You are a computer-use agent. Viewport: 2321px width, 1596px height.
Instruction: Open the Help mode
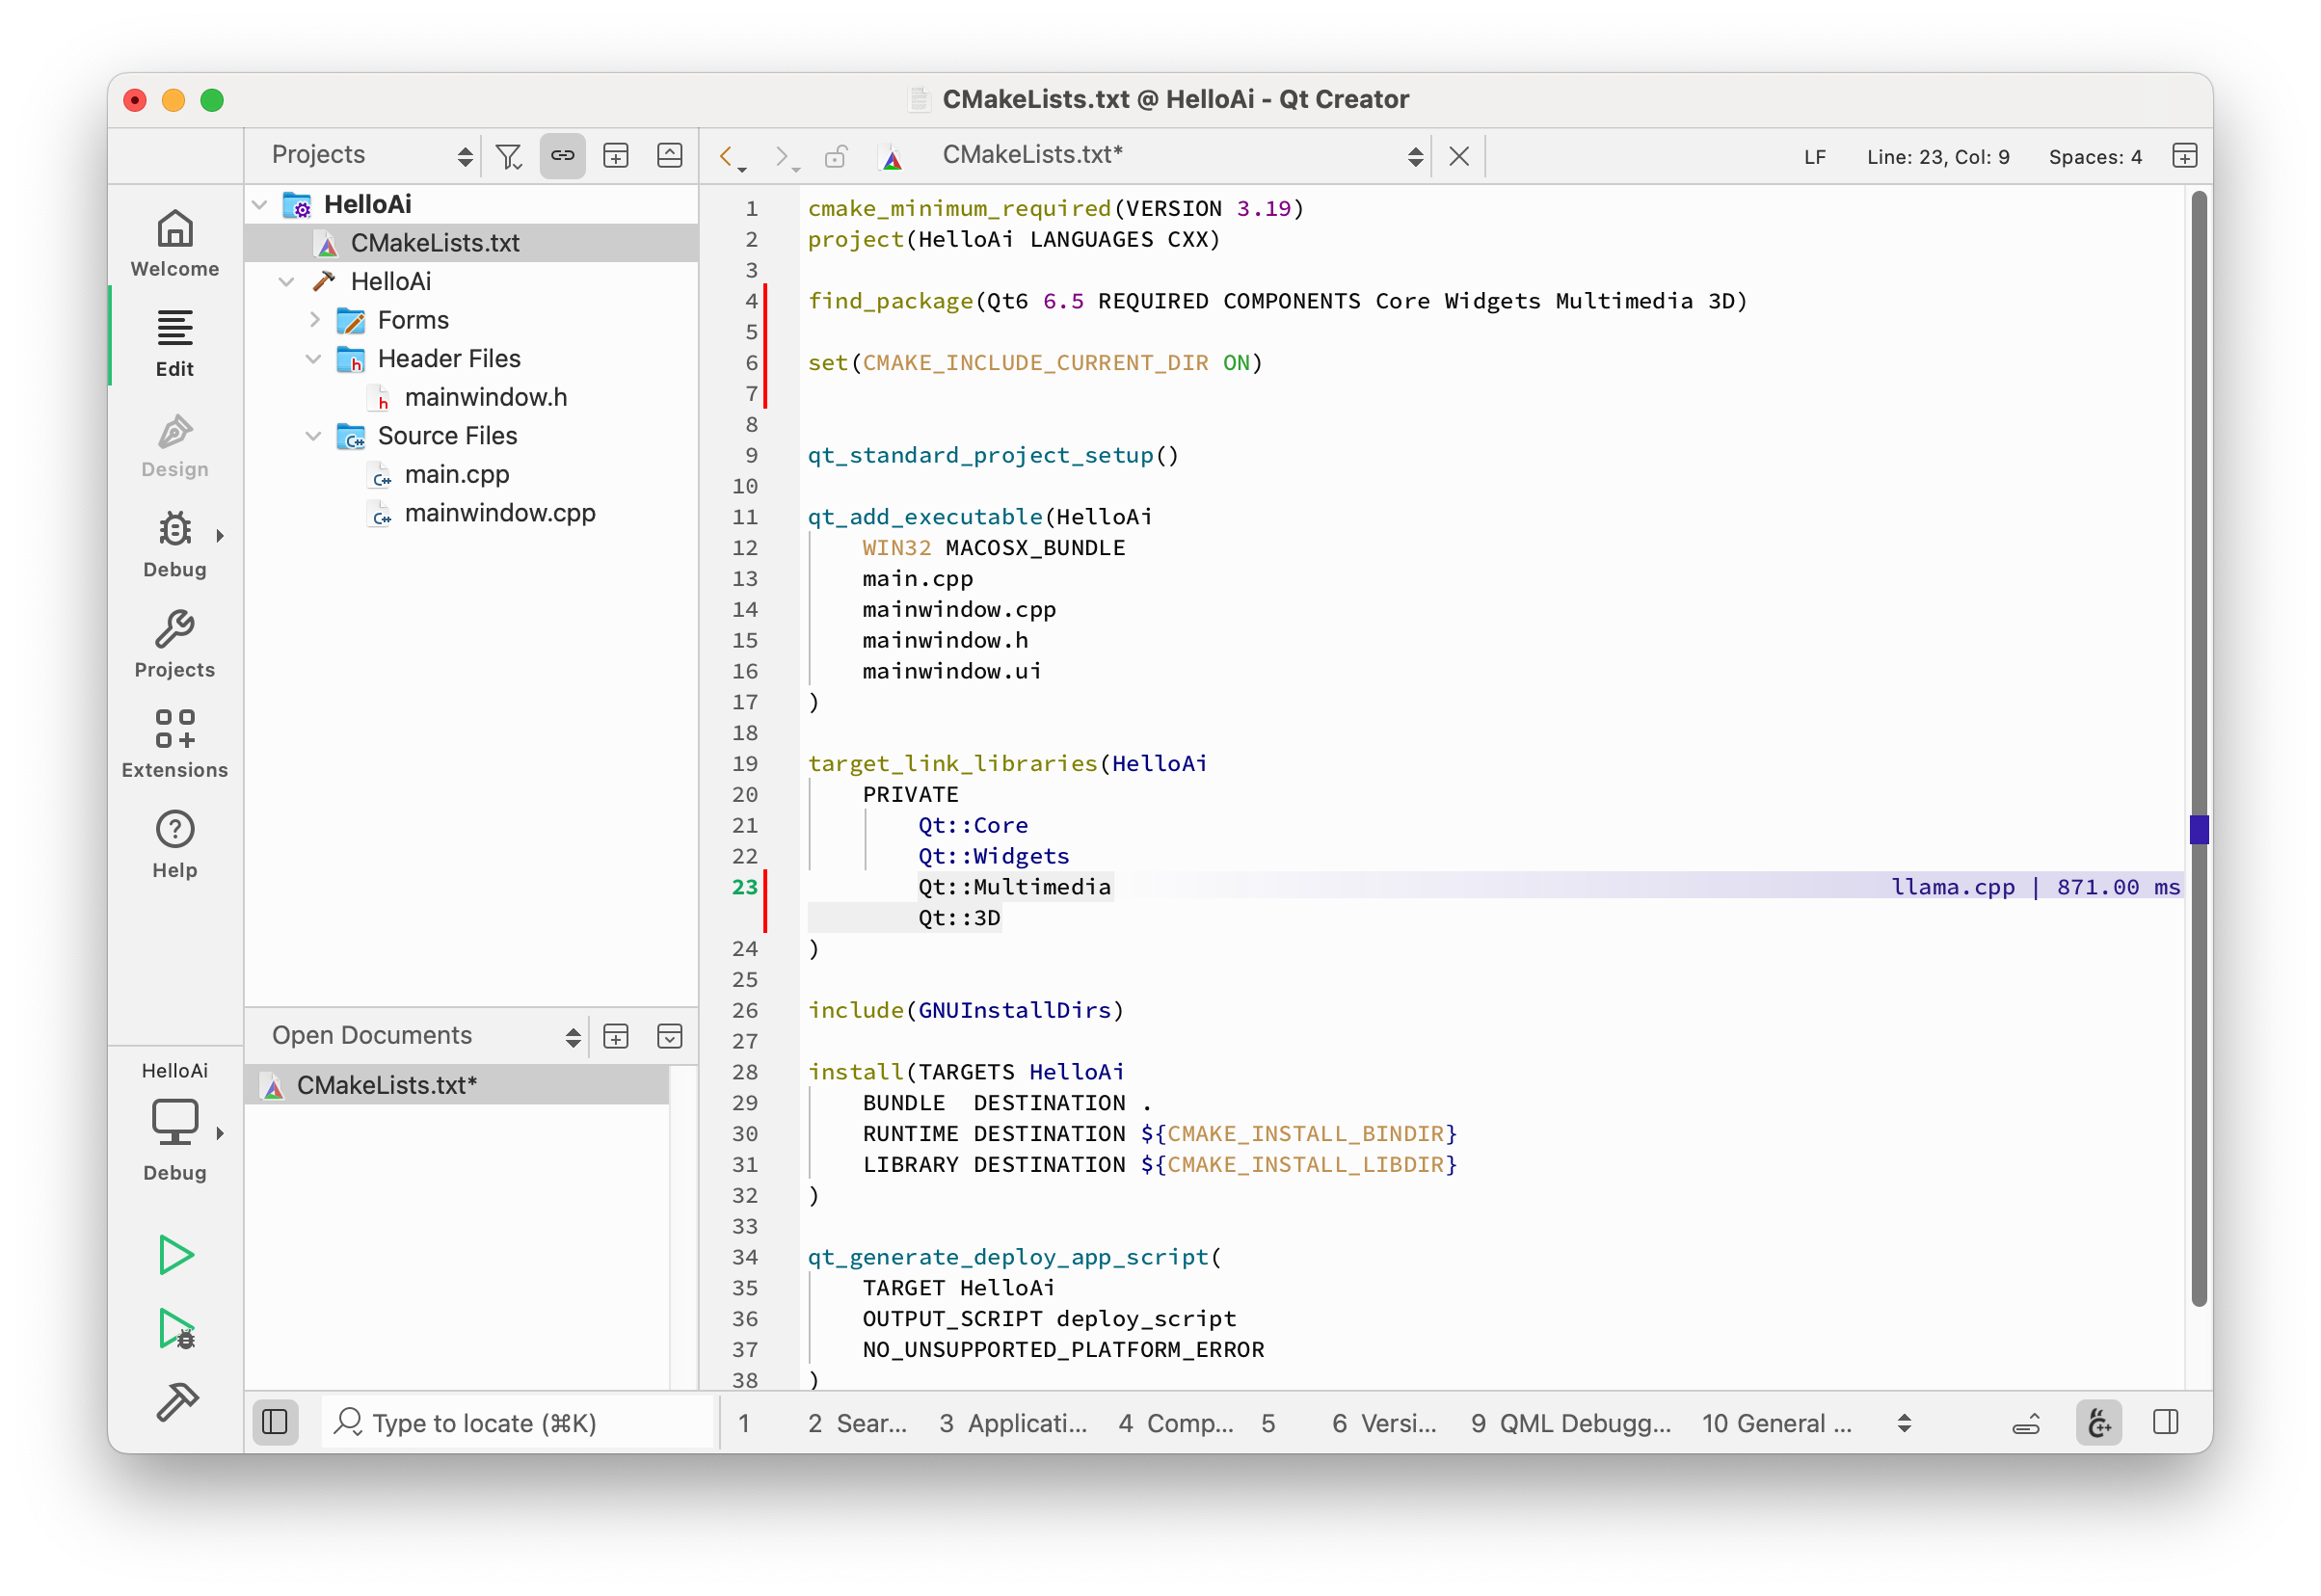(174, 844)
